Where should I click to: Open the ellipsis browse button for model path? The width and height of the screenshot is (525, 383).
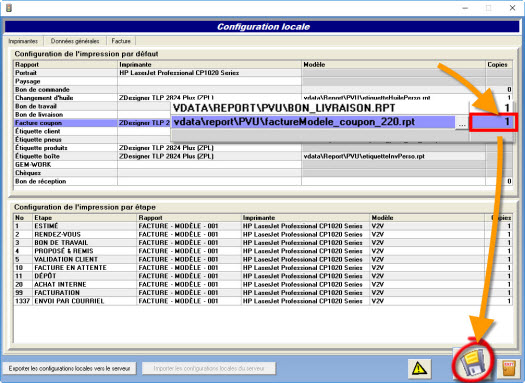pyautogui.click(x=462, y=123)
